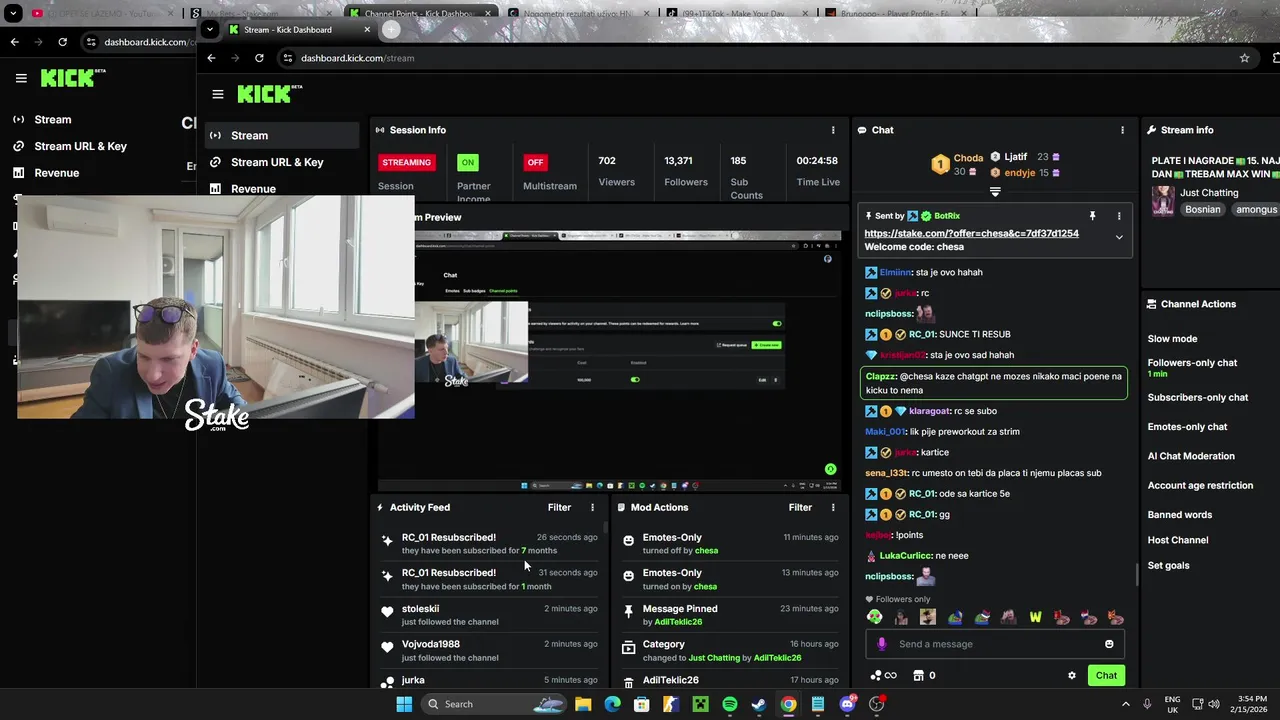Open Activity Feed three-dot options

[x=592, y=508]
